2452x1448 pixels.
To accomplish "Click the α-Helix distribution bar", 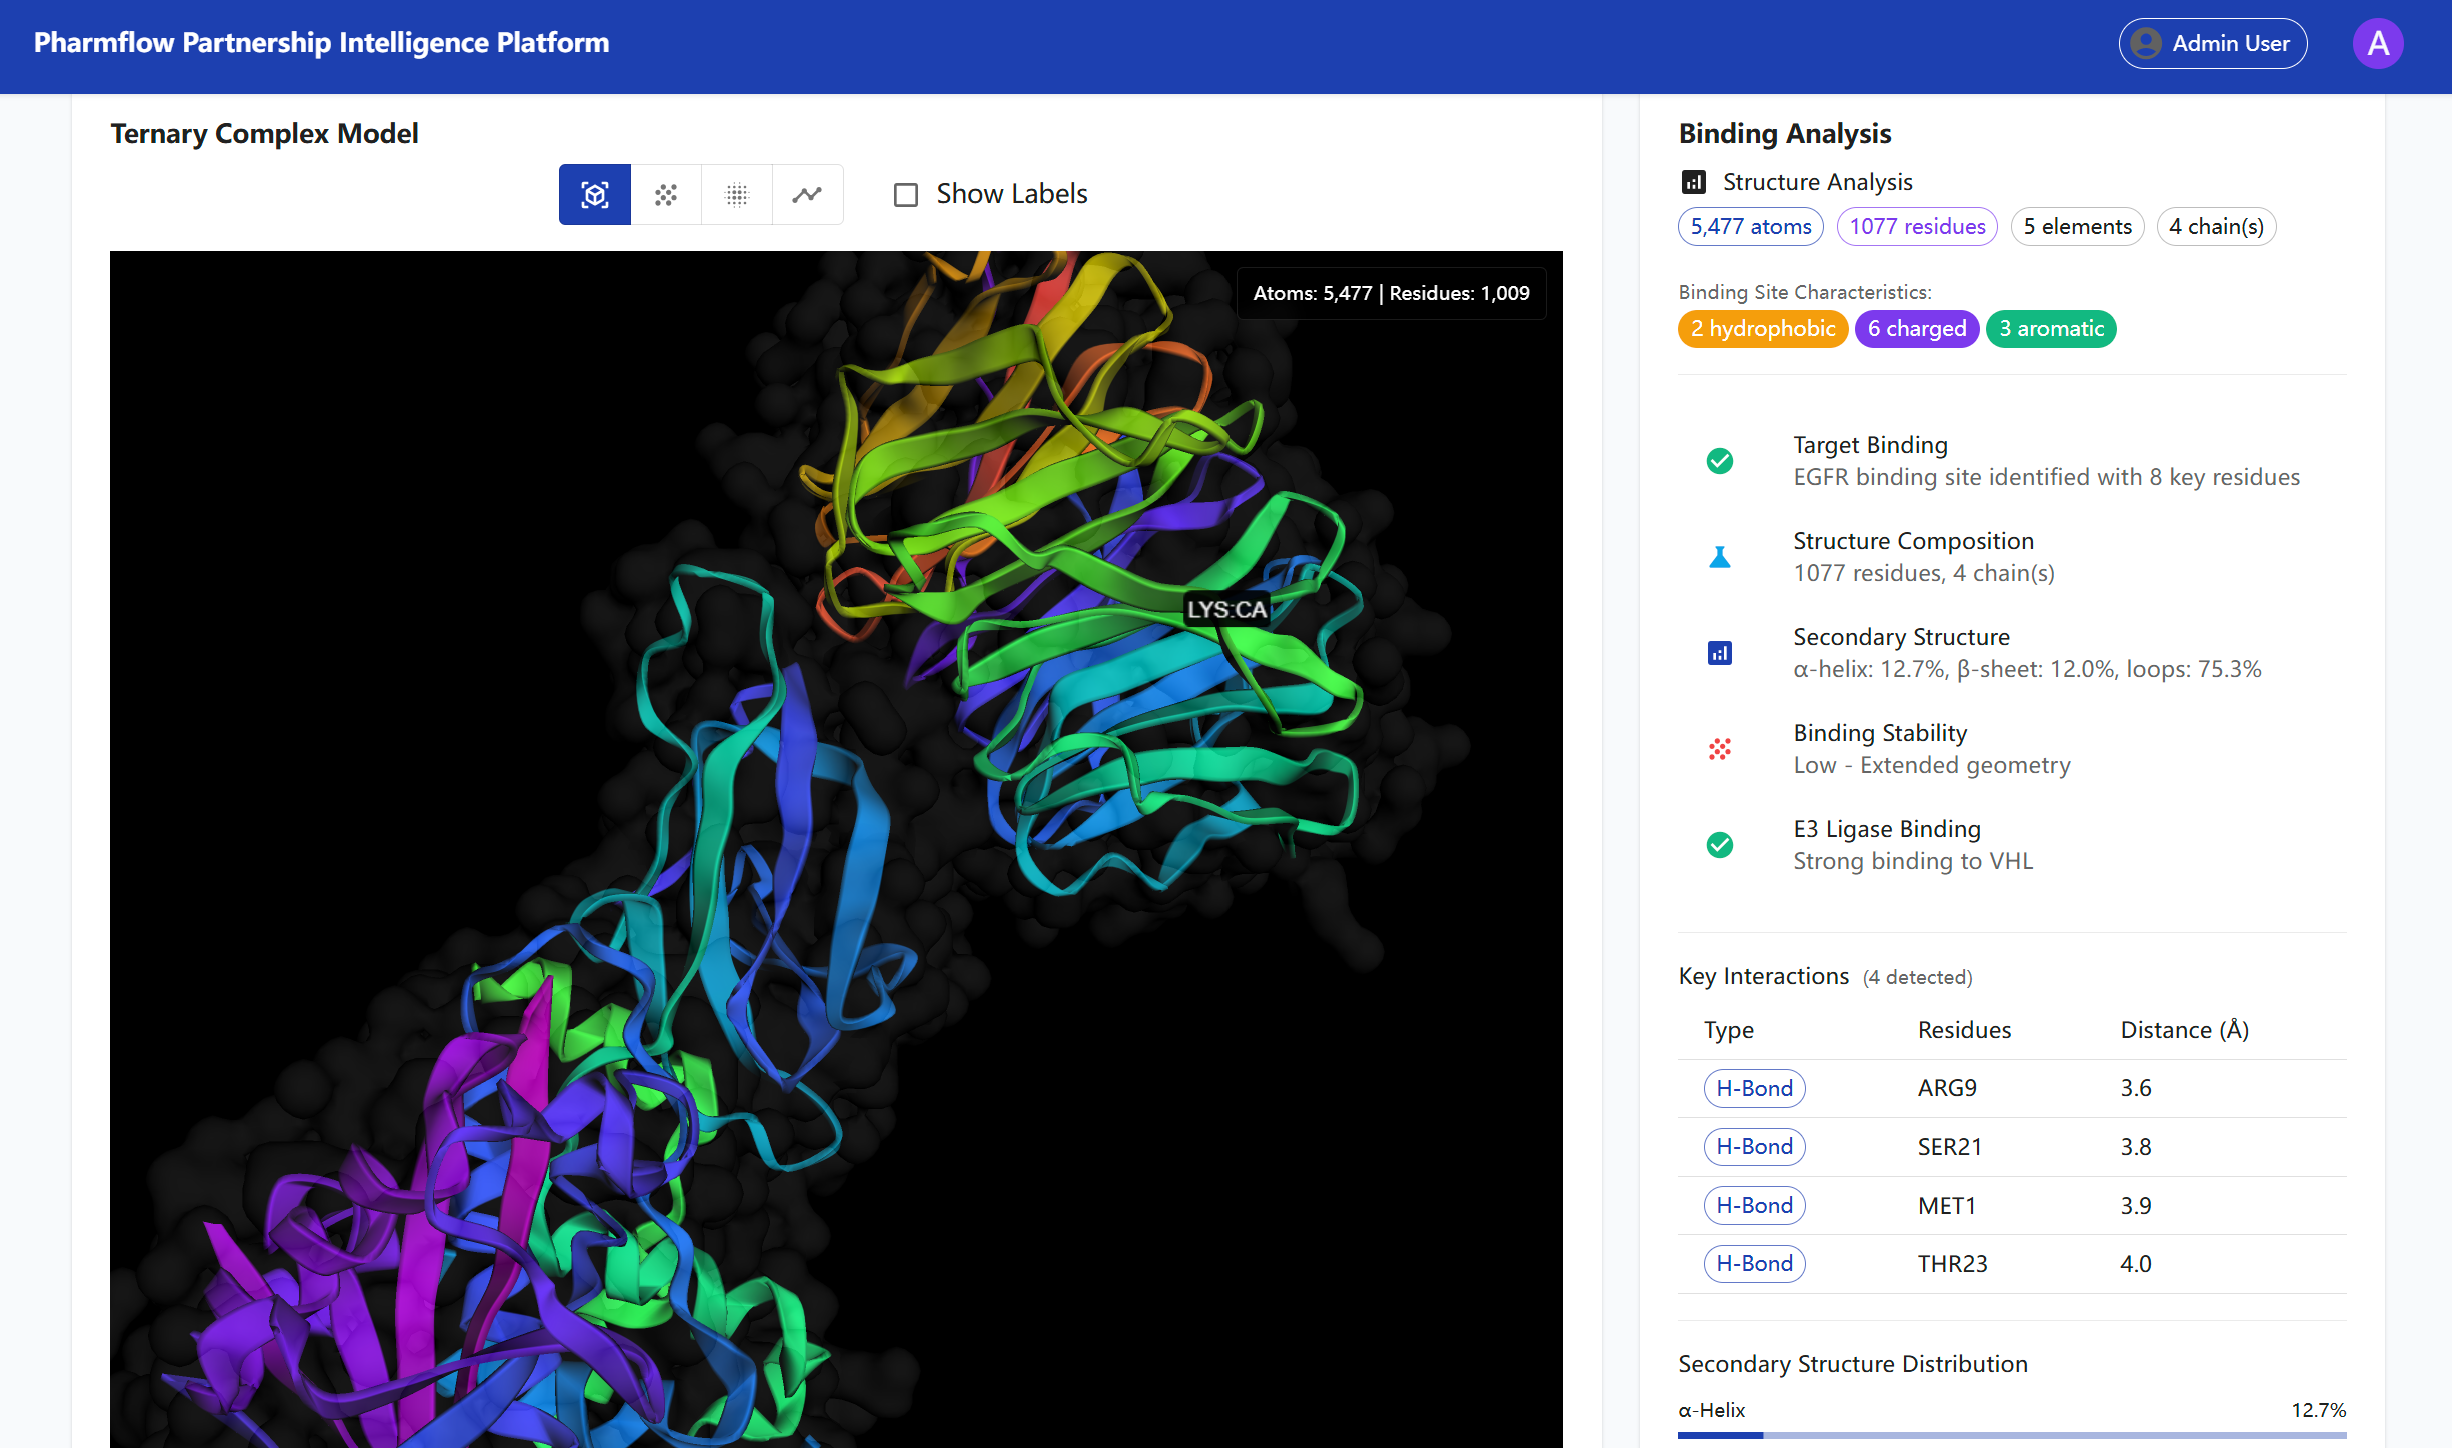I will click(2011, 1435).
